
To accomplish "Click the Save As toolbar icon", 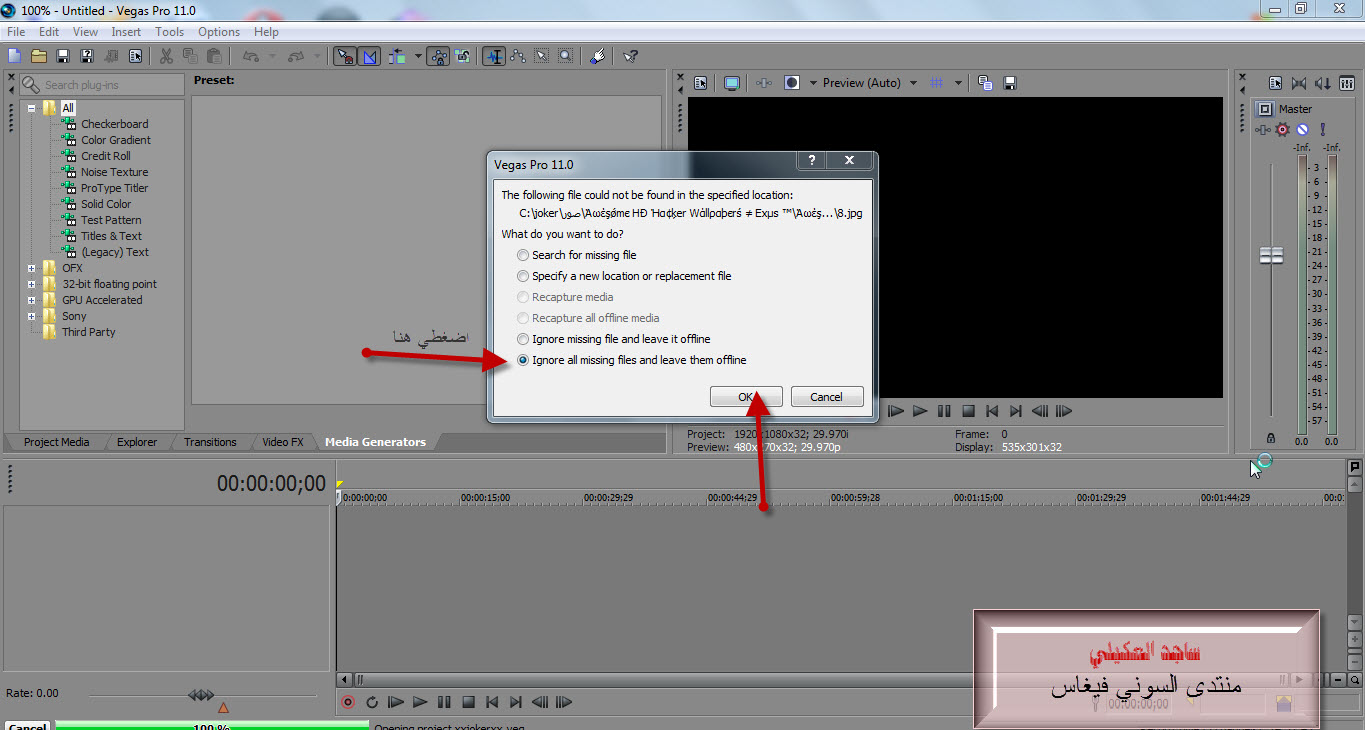I will [87, 56].
